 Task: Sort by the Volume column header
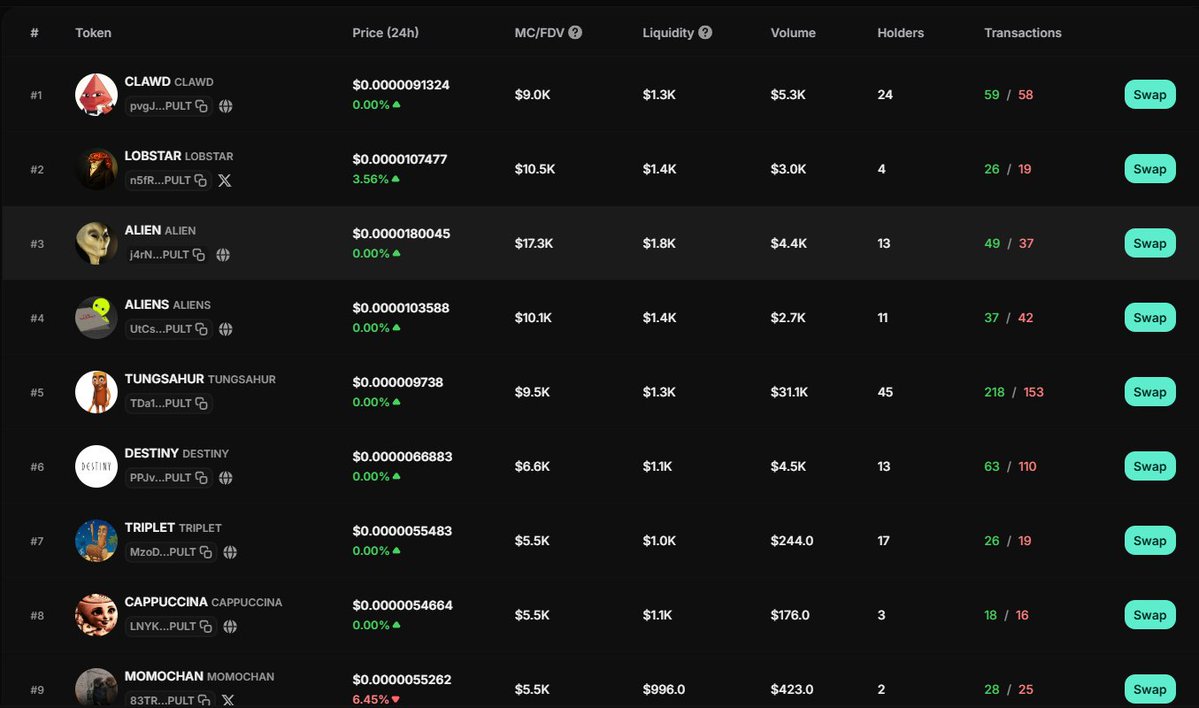[x=793, y=33]
